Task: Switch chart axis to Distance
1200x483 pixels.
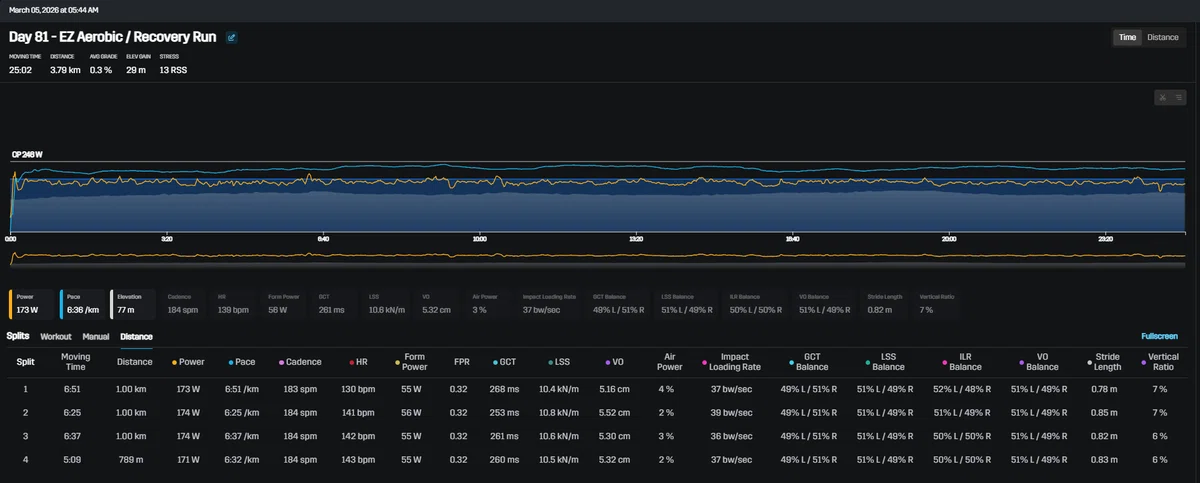Action: 1162,37
